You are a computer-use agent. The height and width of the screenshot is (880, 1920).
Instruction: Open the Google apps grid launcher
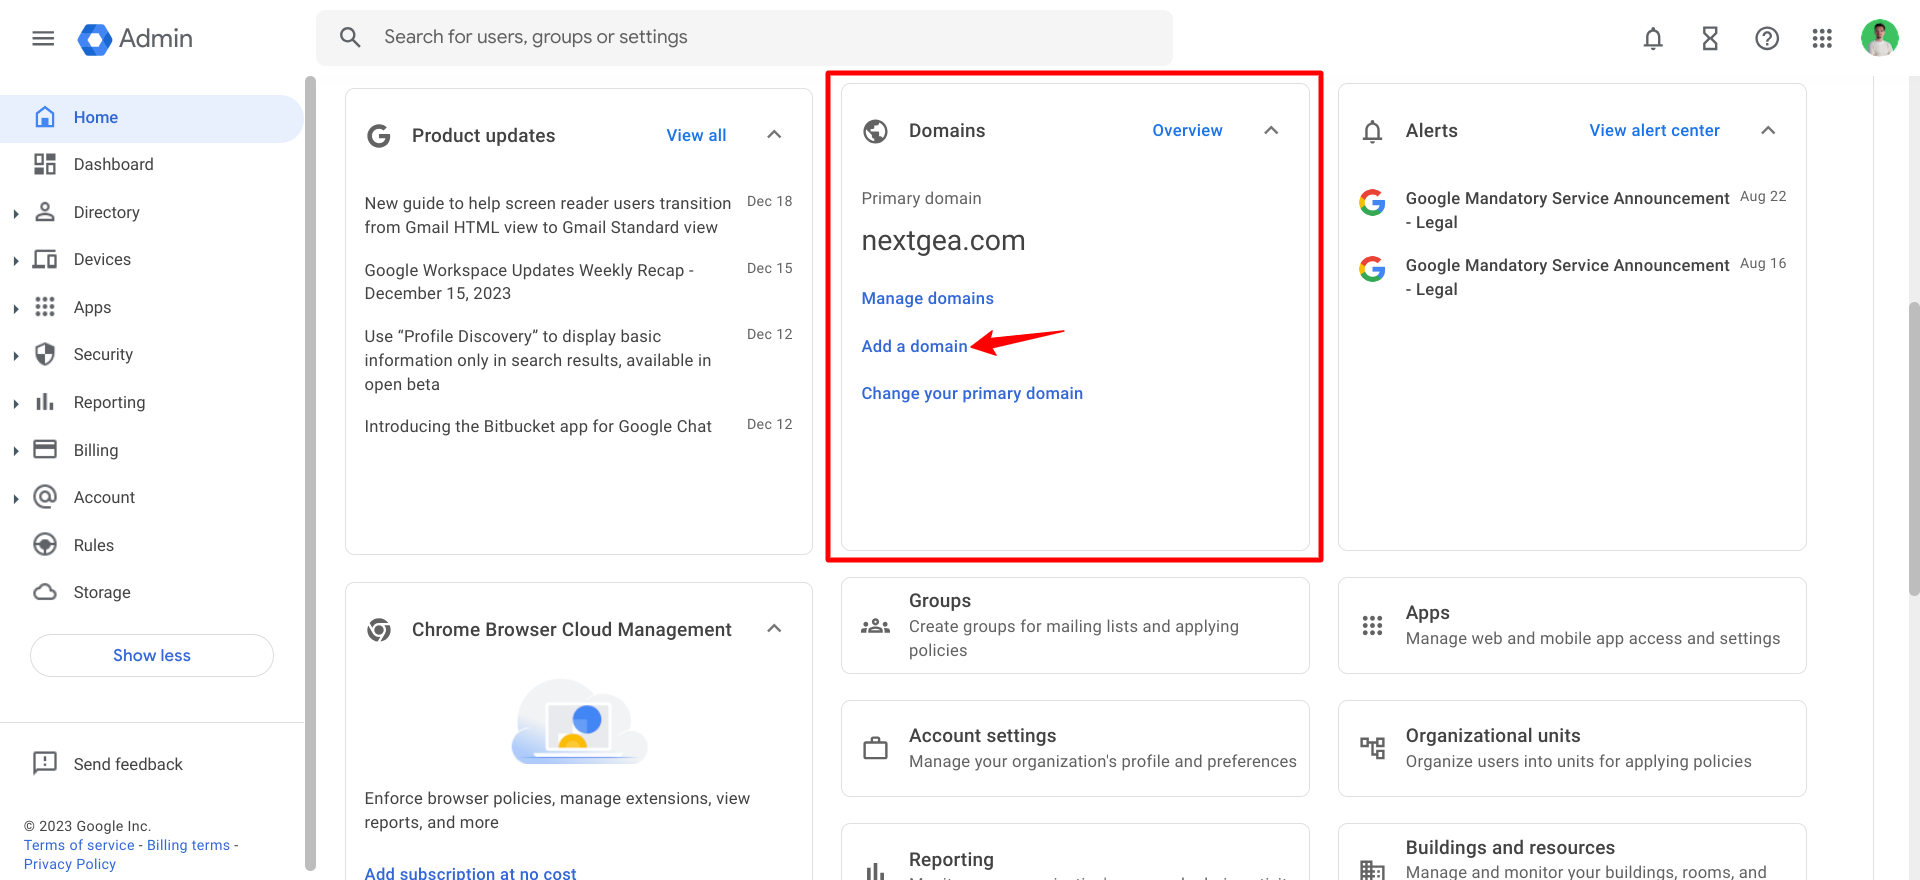pos(1822,38)
